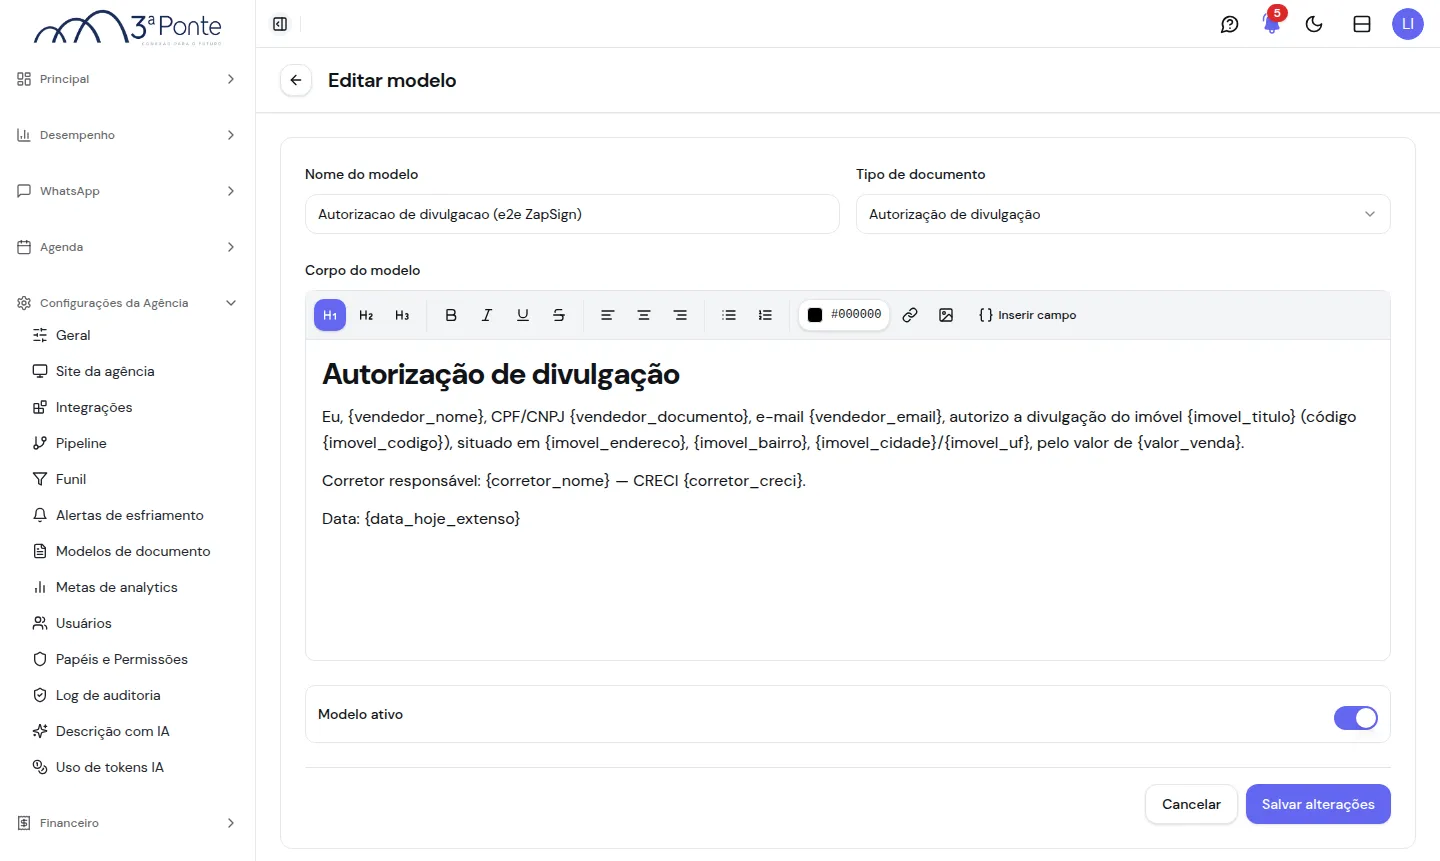Open the #000000 text color picker
1440x861 pixels.
844,315
